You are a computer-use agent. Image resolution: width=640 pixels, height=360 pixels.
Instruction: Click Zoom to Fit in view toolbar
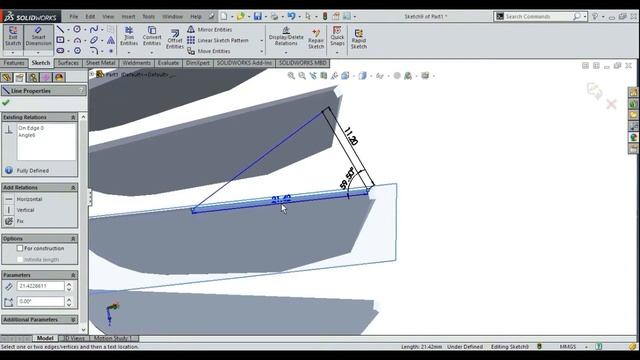(x=291, y=76)
